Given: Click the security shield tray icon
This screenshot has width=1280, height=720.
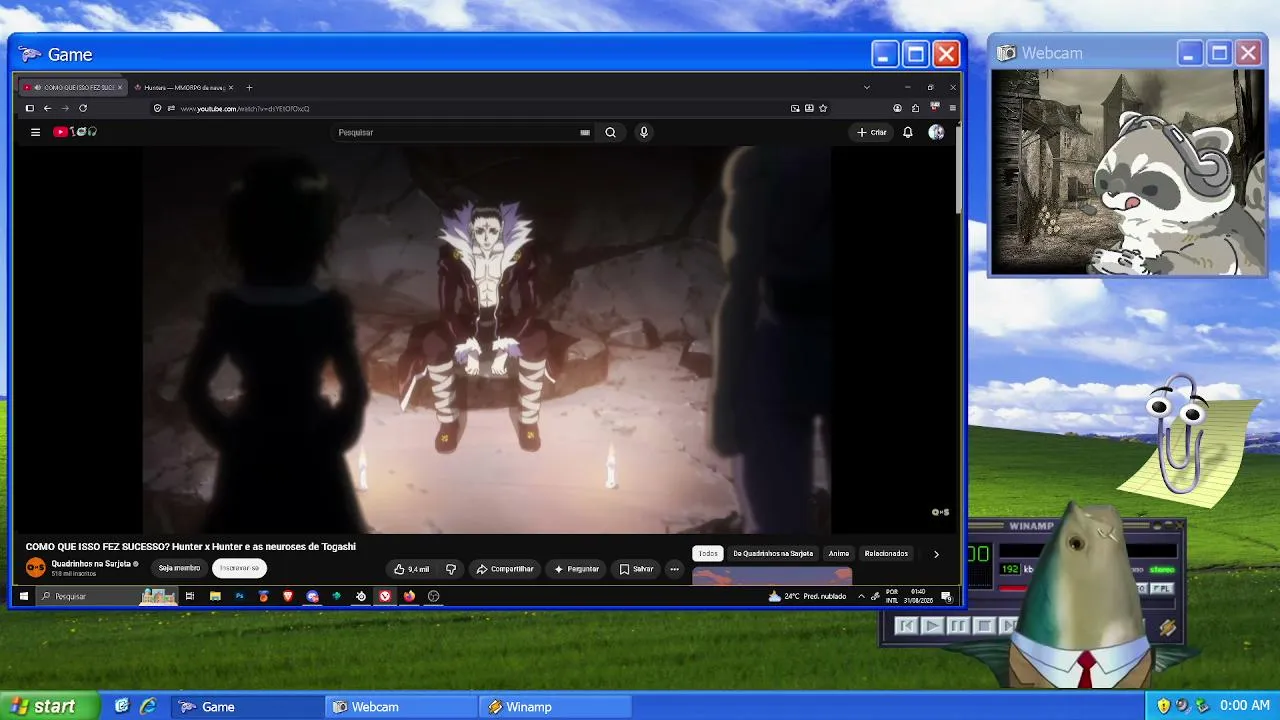Looking at the screenshot, I should pyautogui.click(x=1163, y=706).
